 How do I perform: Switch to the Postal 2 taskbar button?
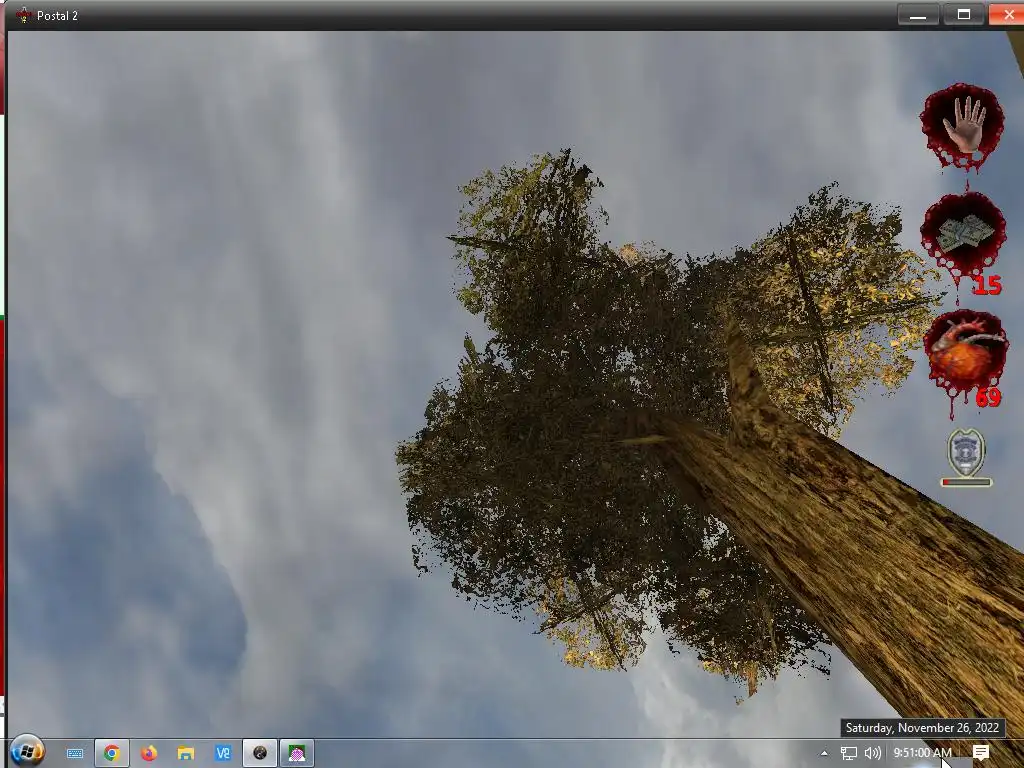pyautogui.click(x=297, y=753)
